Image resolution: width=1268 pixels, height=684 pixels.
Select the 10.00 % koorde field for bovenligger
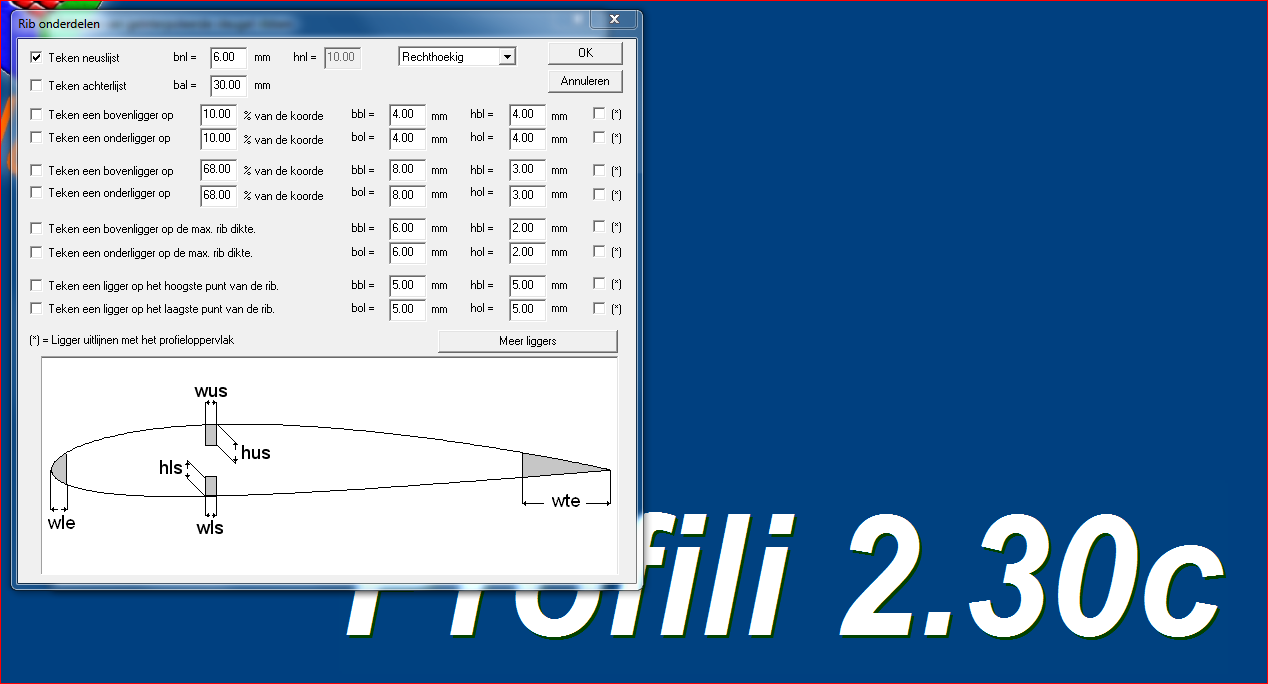pos(218,115)
